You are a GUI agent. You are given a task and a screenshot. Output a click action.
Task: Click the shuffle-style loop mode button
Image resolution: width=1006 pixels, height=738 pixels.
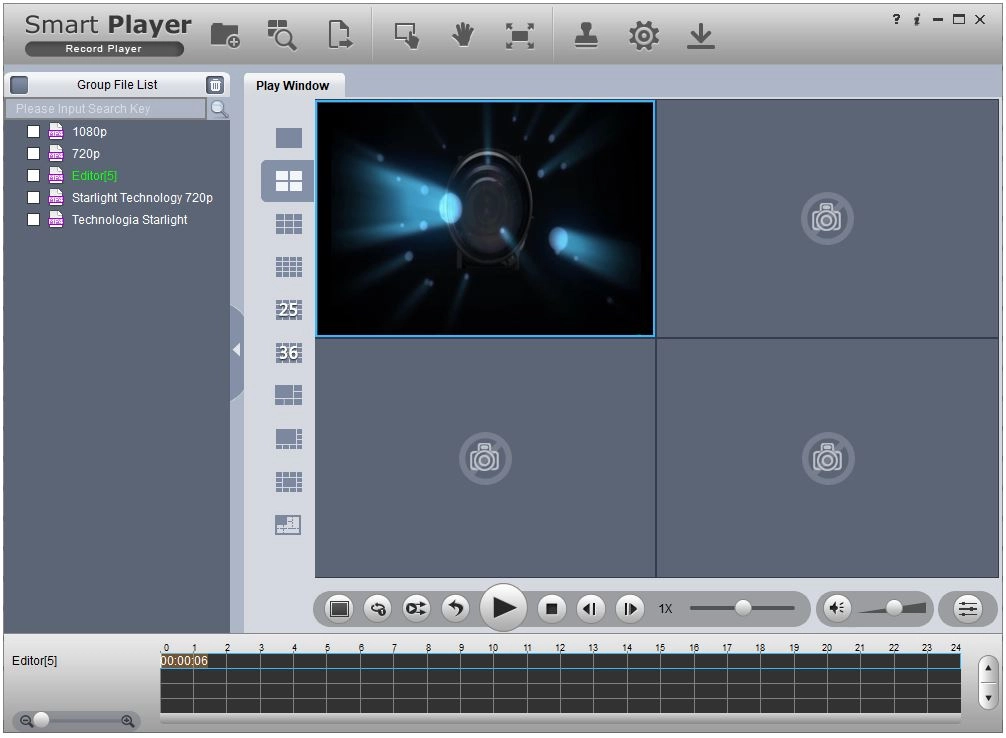416,608
